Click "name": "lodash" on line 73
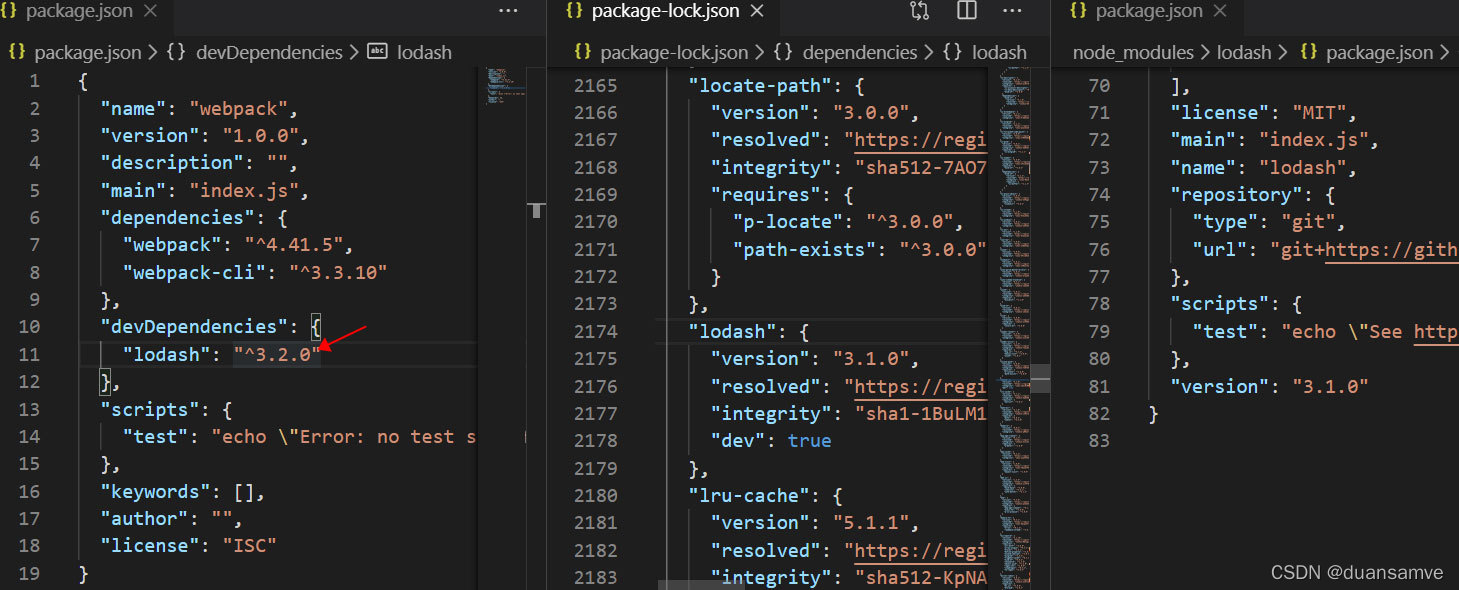Viewport: 1459px width, 590px height. click(x=1264, y=167)
